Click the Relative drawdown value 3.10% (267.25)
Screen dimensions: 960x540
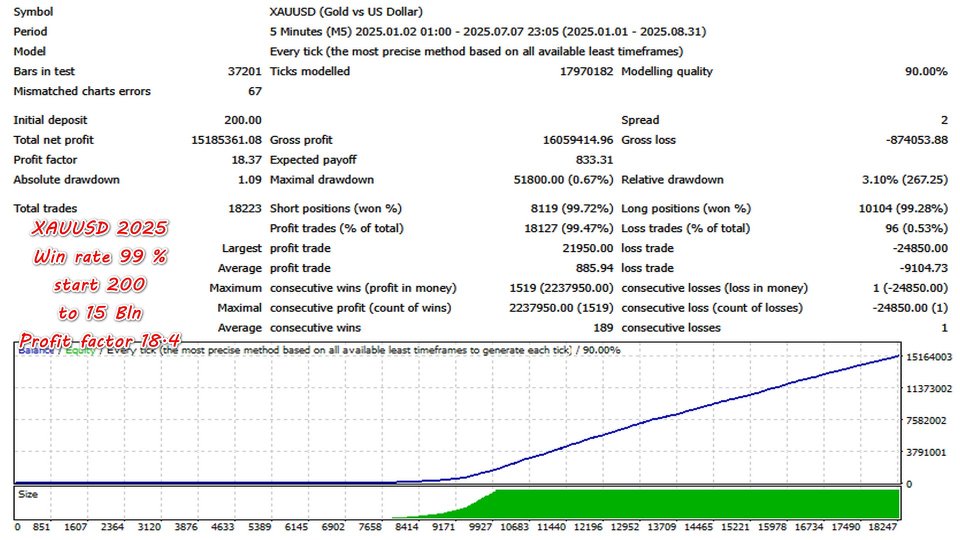(903, 180)
